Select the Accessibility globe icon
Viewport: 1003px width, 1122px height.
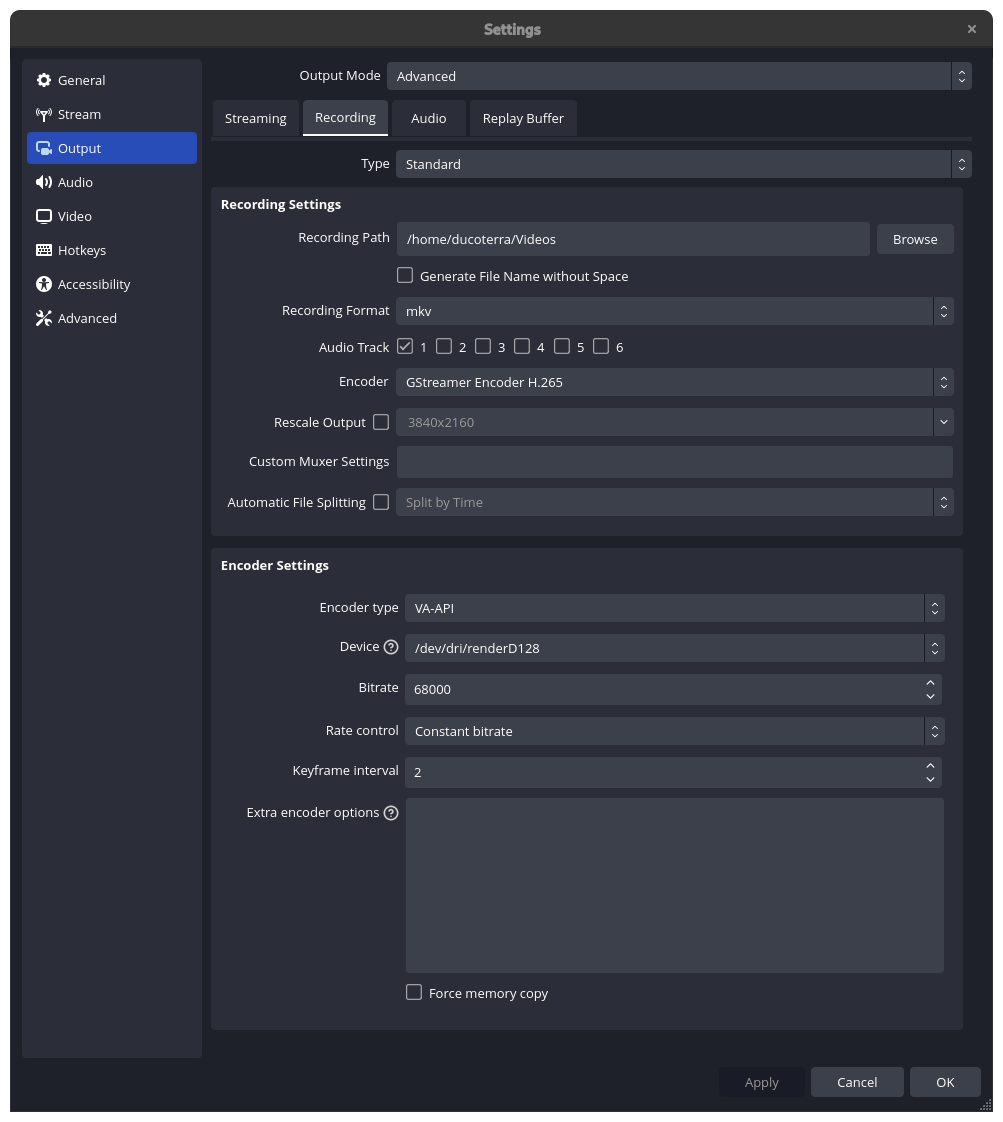click(x=44, y=284)
